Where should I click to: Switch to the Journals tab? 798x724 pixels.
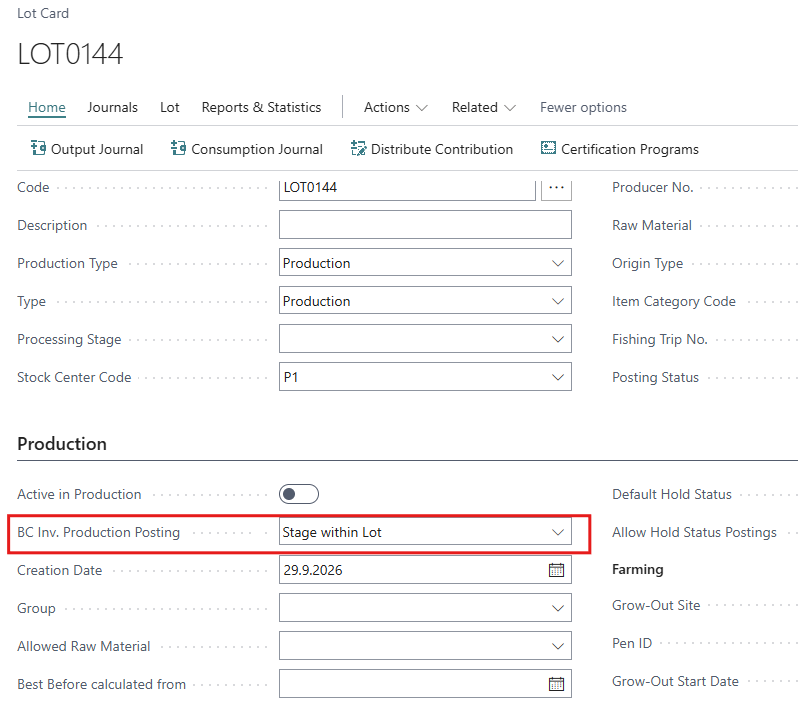click(112, 107)
